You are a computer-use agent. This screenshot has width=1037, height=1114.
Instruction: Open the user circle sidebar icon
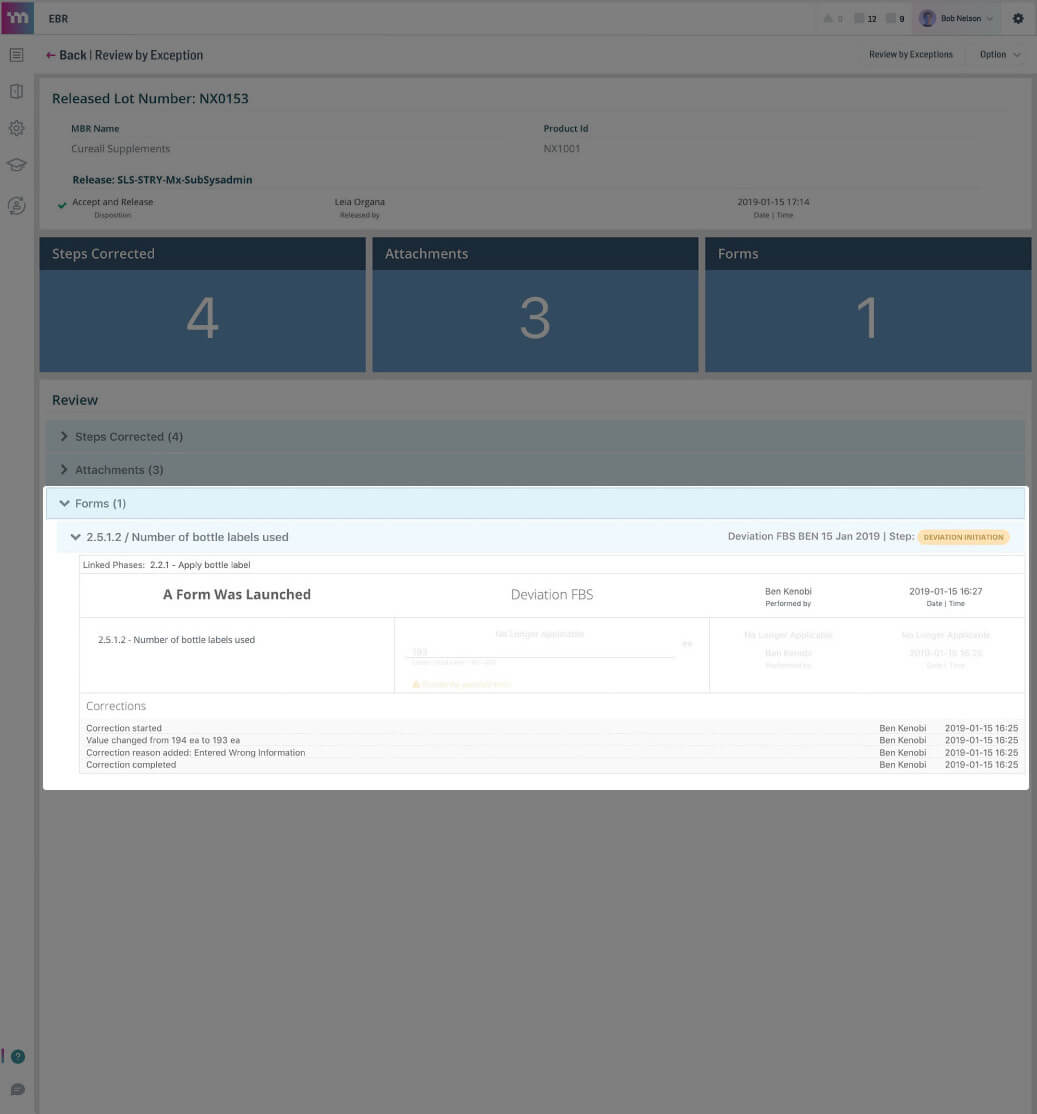(16, 205)
